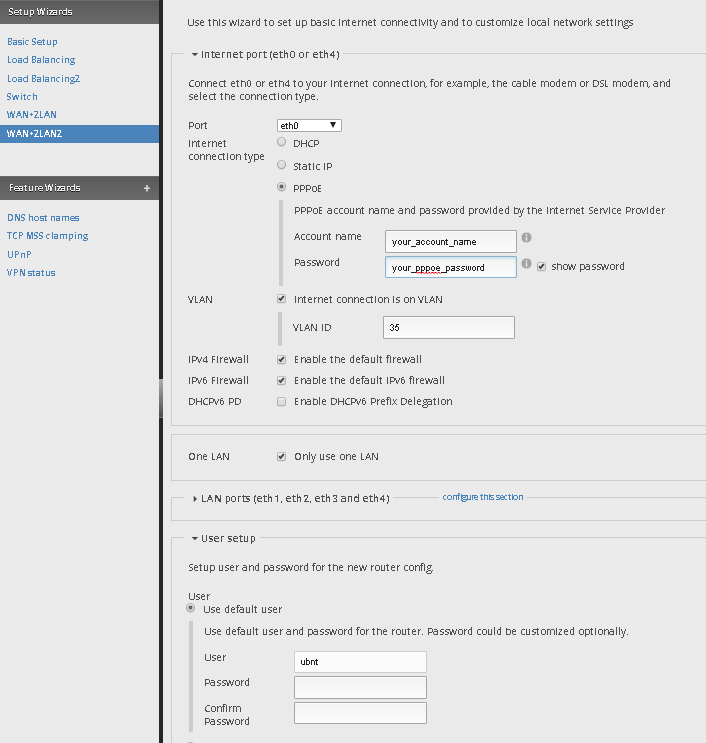The width and height of the screenshot is (706, 743).
Task: Click the configure this section link
Action: click(482, 497)
